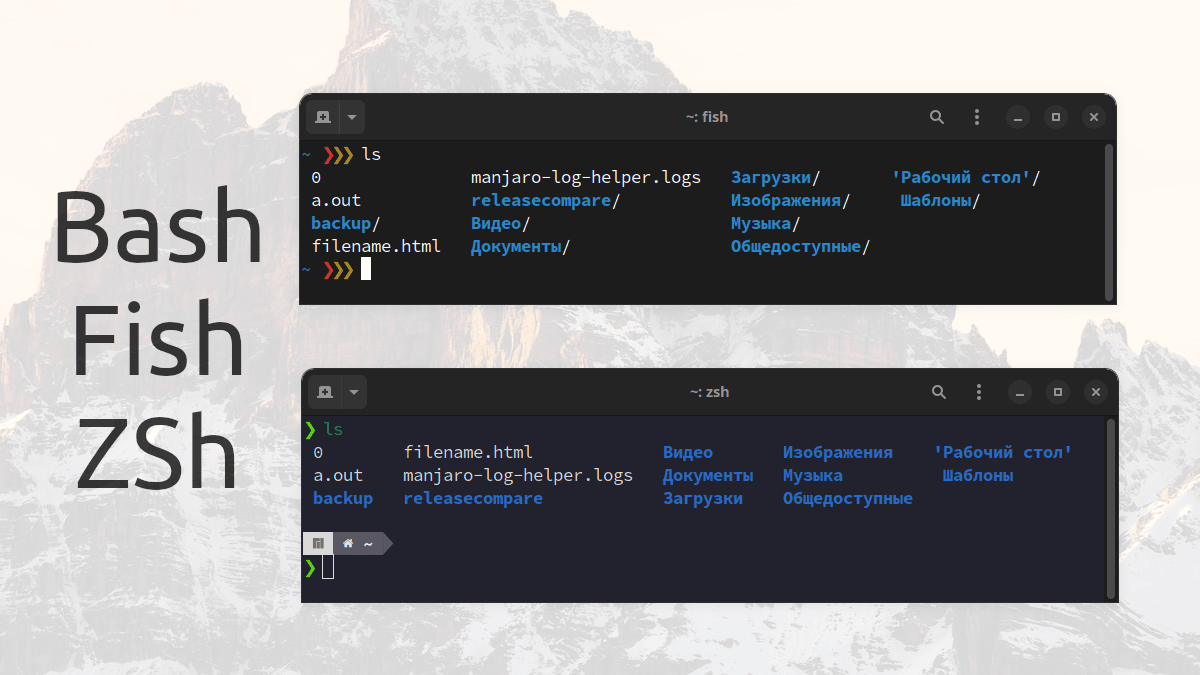Click the '~: zsh' window title
This screenshot has width=1200, height=675.
click(709, 392)
